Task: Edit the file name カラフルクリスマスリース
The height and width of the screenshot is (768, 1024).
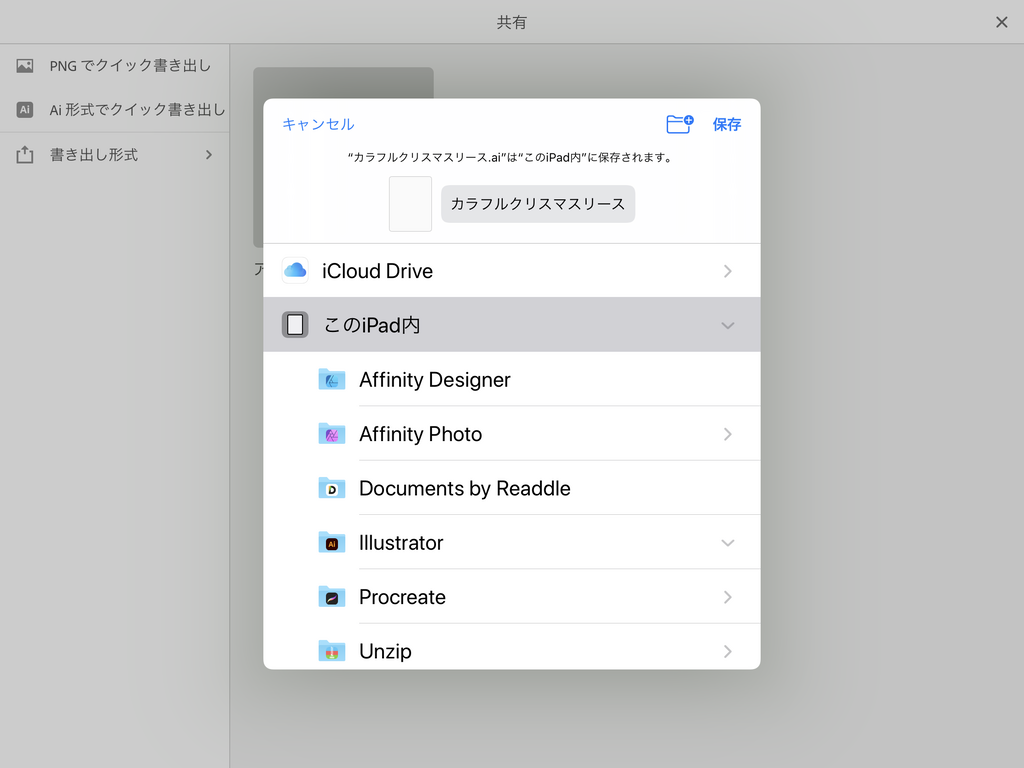Action: pos(537,204)
